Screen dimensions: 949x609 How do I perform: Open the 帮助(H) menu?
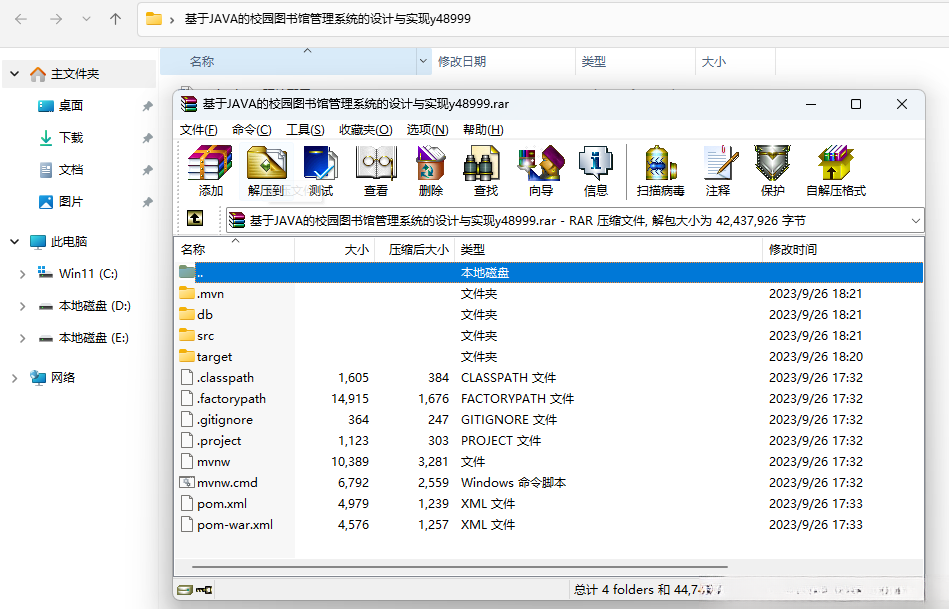pos(483,130)
